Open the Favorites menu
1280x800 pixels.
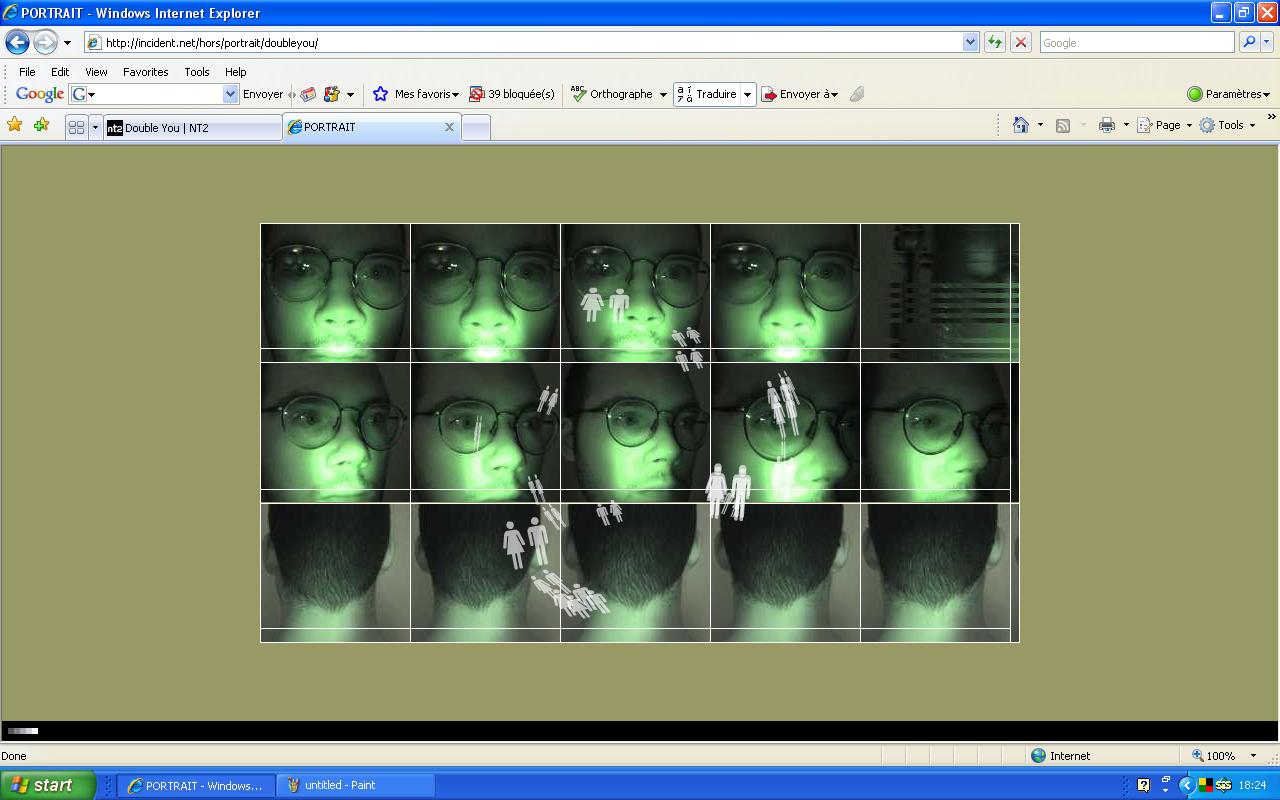pyautogui.click(x=145, y=72)
